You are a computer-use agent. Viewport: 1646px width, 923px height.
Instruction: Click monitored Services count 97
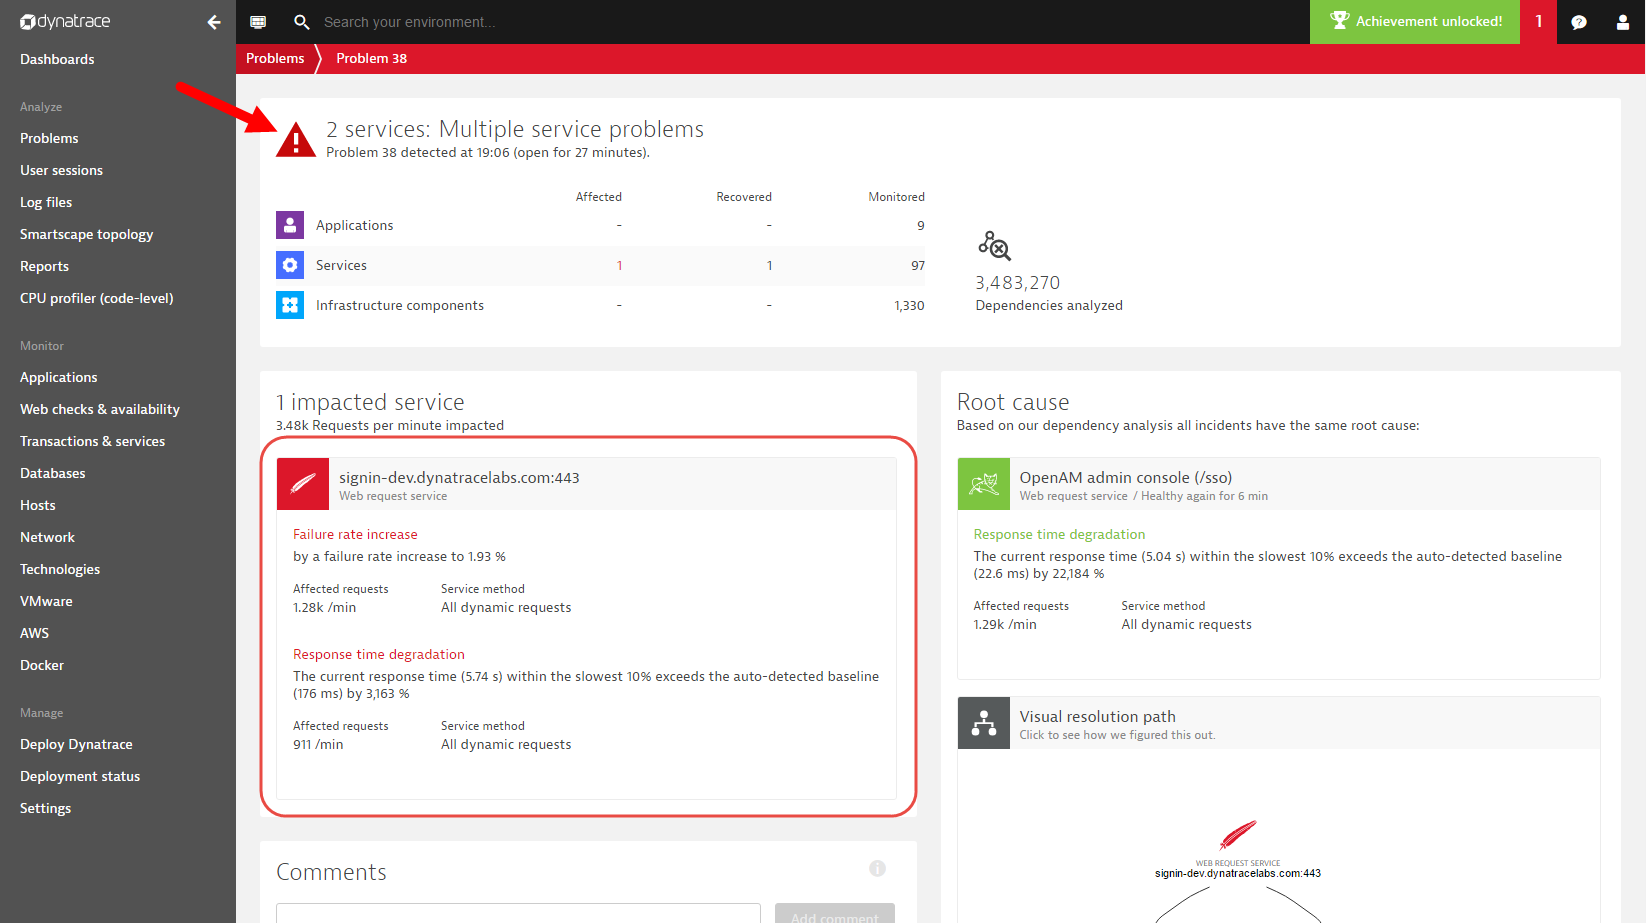[918, 265]
